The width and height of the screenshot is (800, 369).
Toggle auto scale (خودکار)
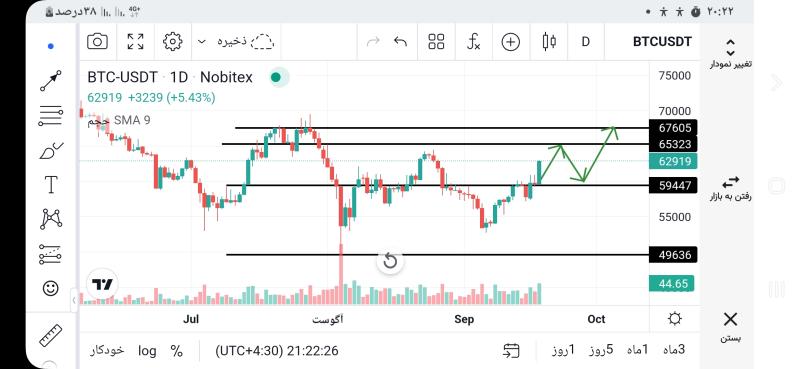(x=107, y=350)
